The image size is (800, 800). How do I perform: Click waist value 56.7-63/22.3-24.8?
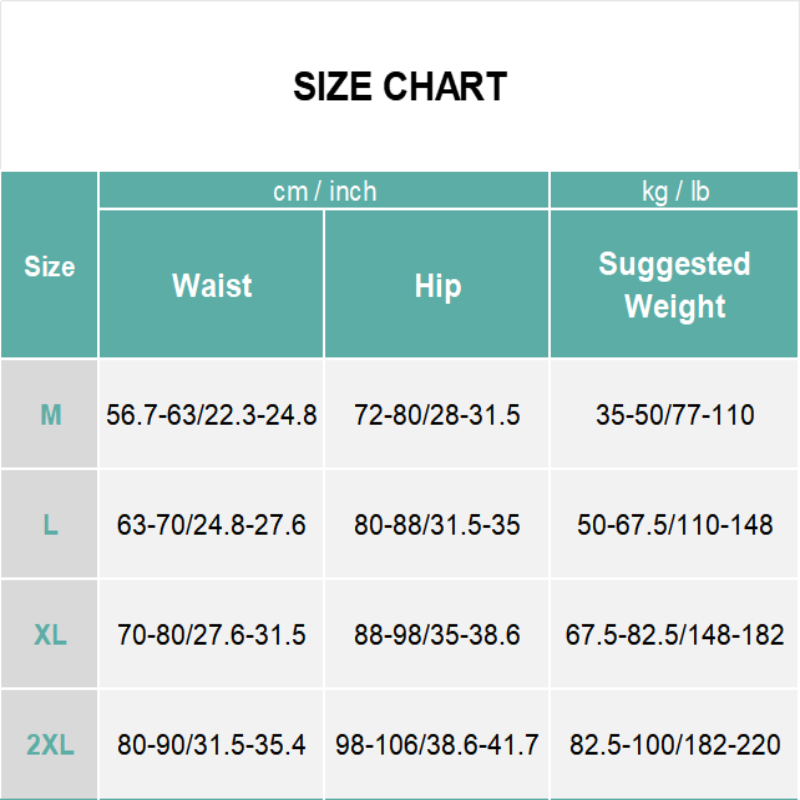(212, 414)
